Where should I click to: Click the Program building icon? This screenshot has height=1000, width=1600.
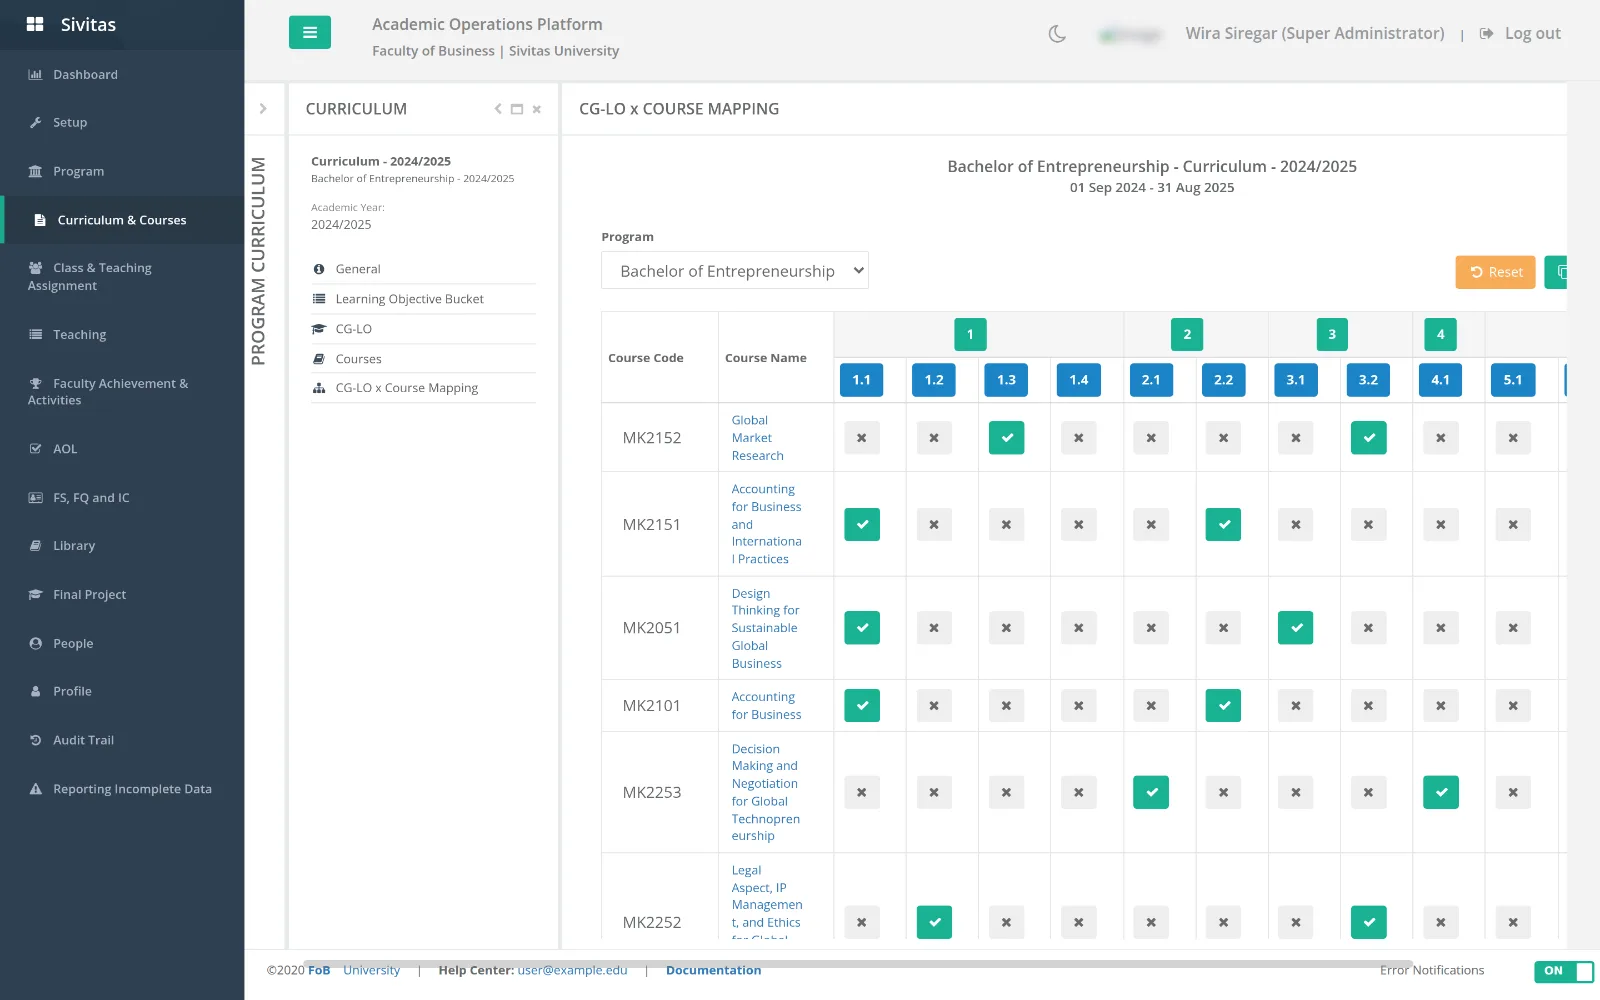[x=35, y=172]
